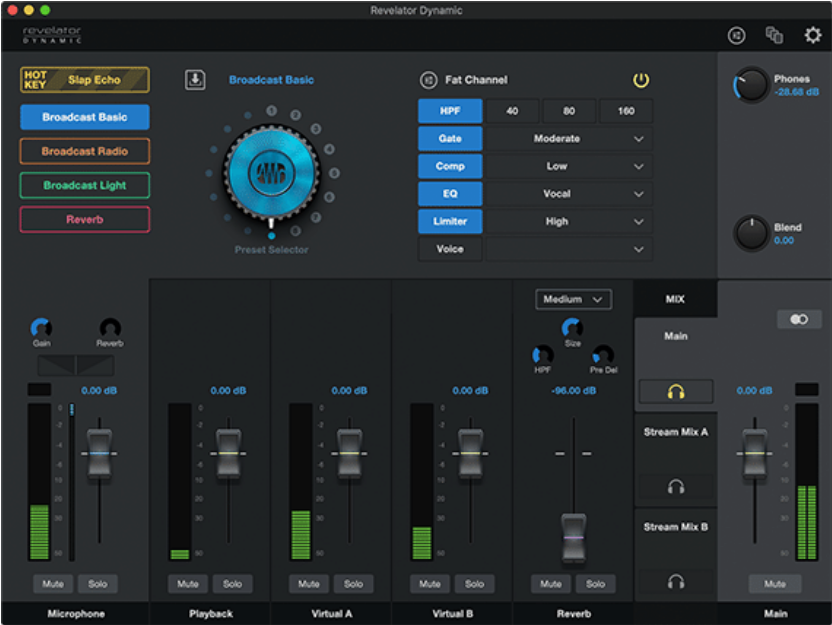Expand the Gate Moderate dropdown
Viewport: 832px width, 625px height.
point(568,139)
